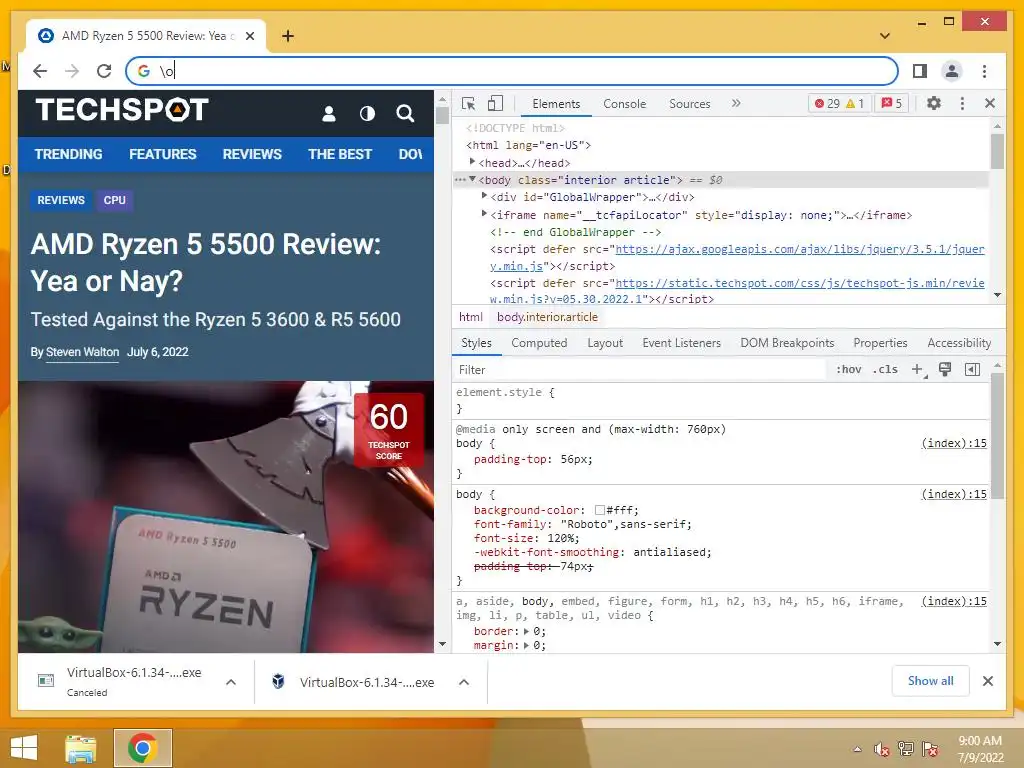This screenshot has height=768, width=1024.
Task: Switch to the Sources tab
Action: tap(690, 104)
